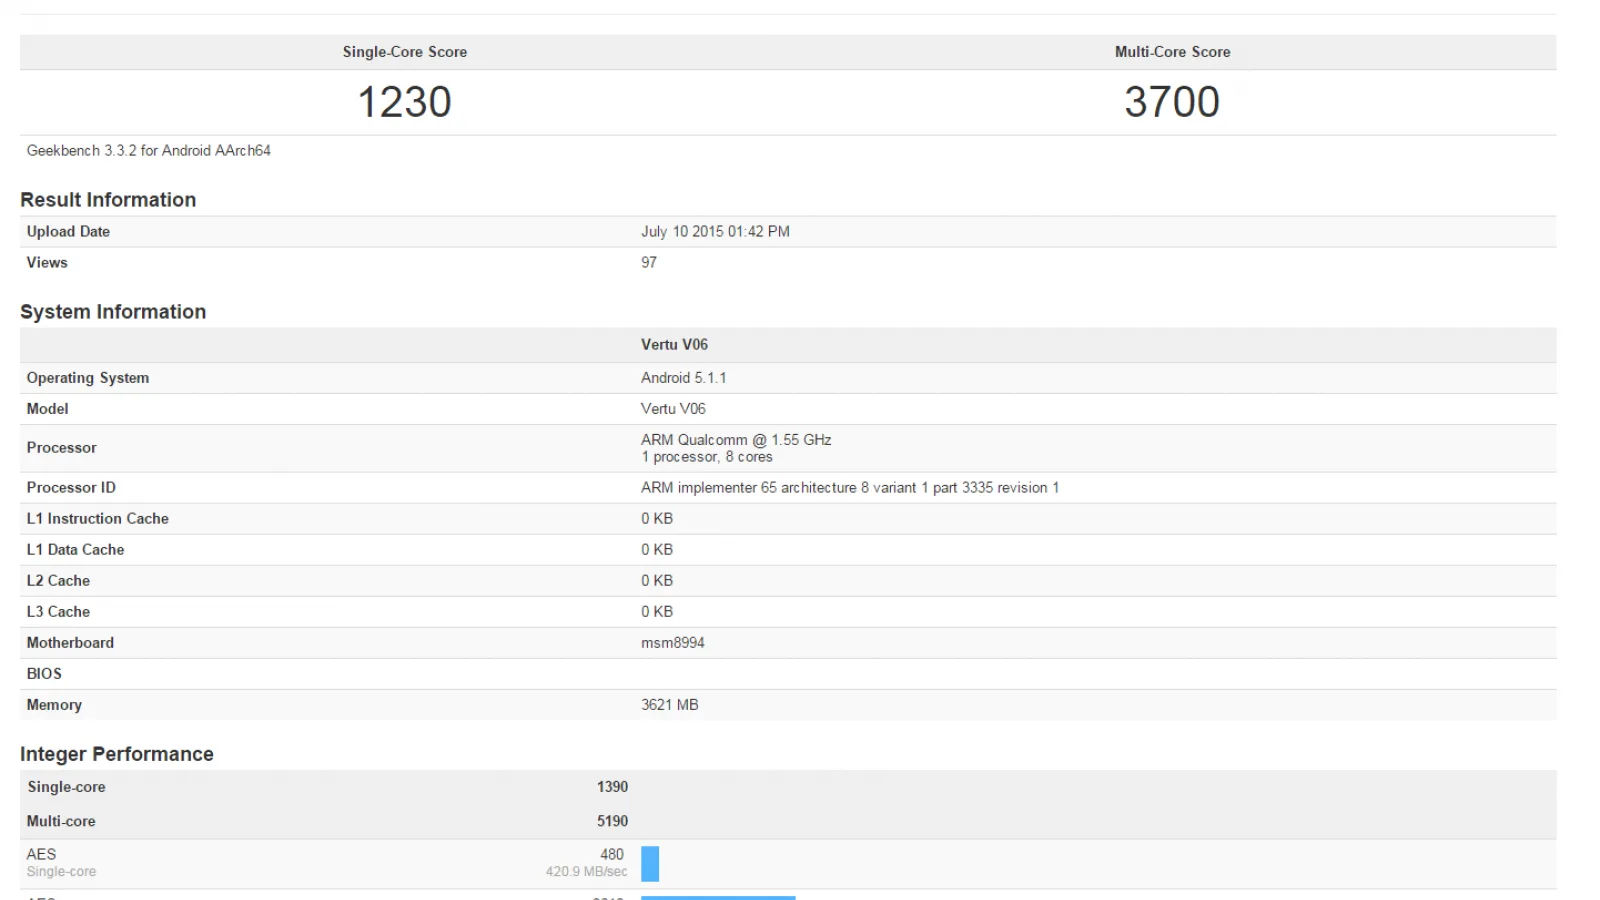This screenshot has width=1600, height=900.
Task: Click the Result Information heading
Action: [x=108, y=200]
